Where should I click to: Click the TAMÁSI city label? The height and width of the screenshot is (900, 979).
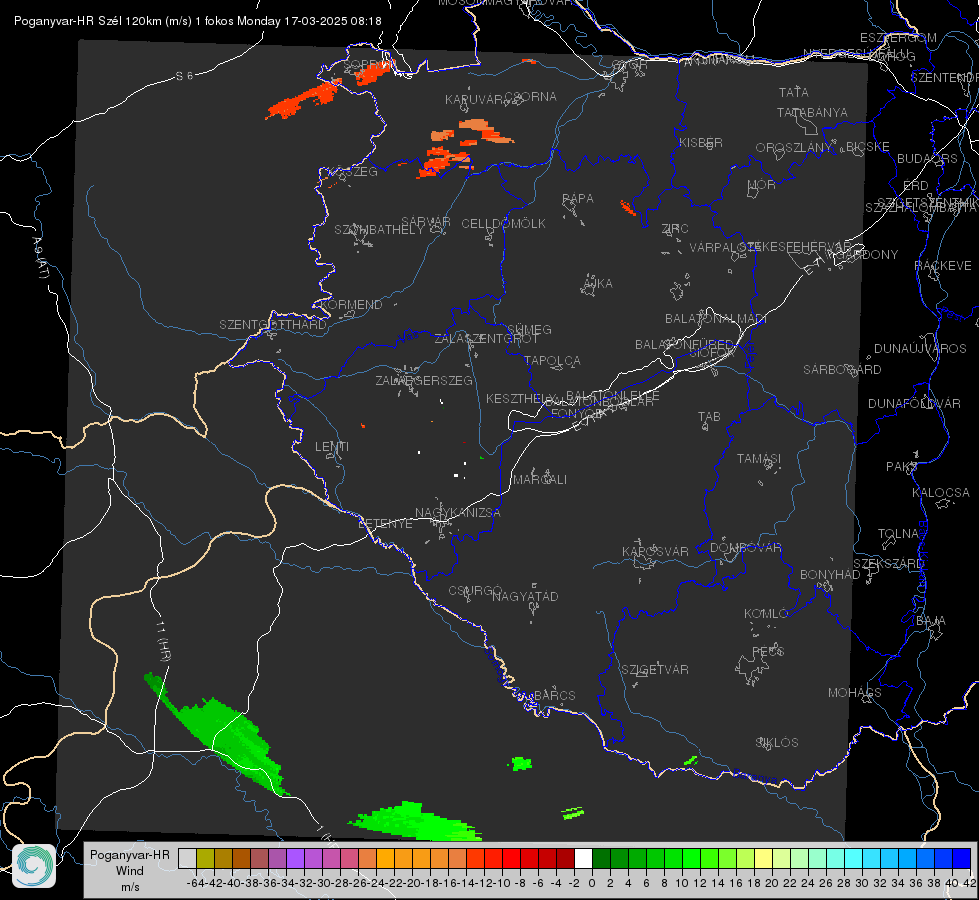(759, 459)
